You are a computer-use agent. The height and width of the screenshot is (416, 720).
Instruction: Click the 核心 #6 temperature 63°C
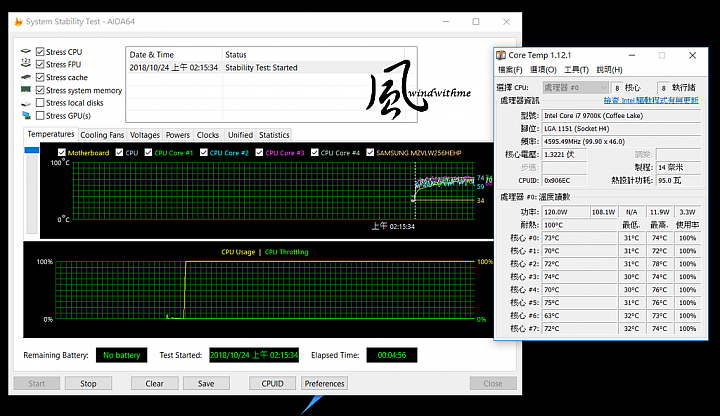[x=579, y=315]
